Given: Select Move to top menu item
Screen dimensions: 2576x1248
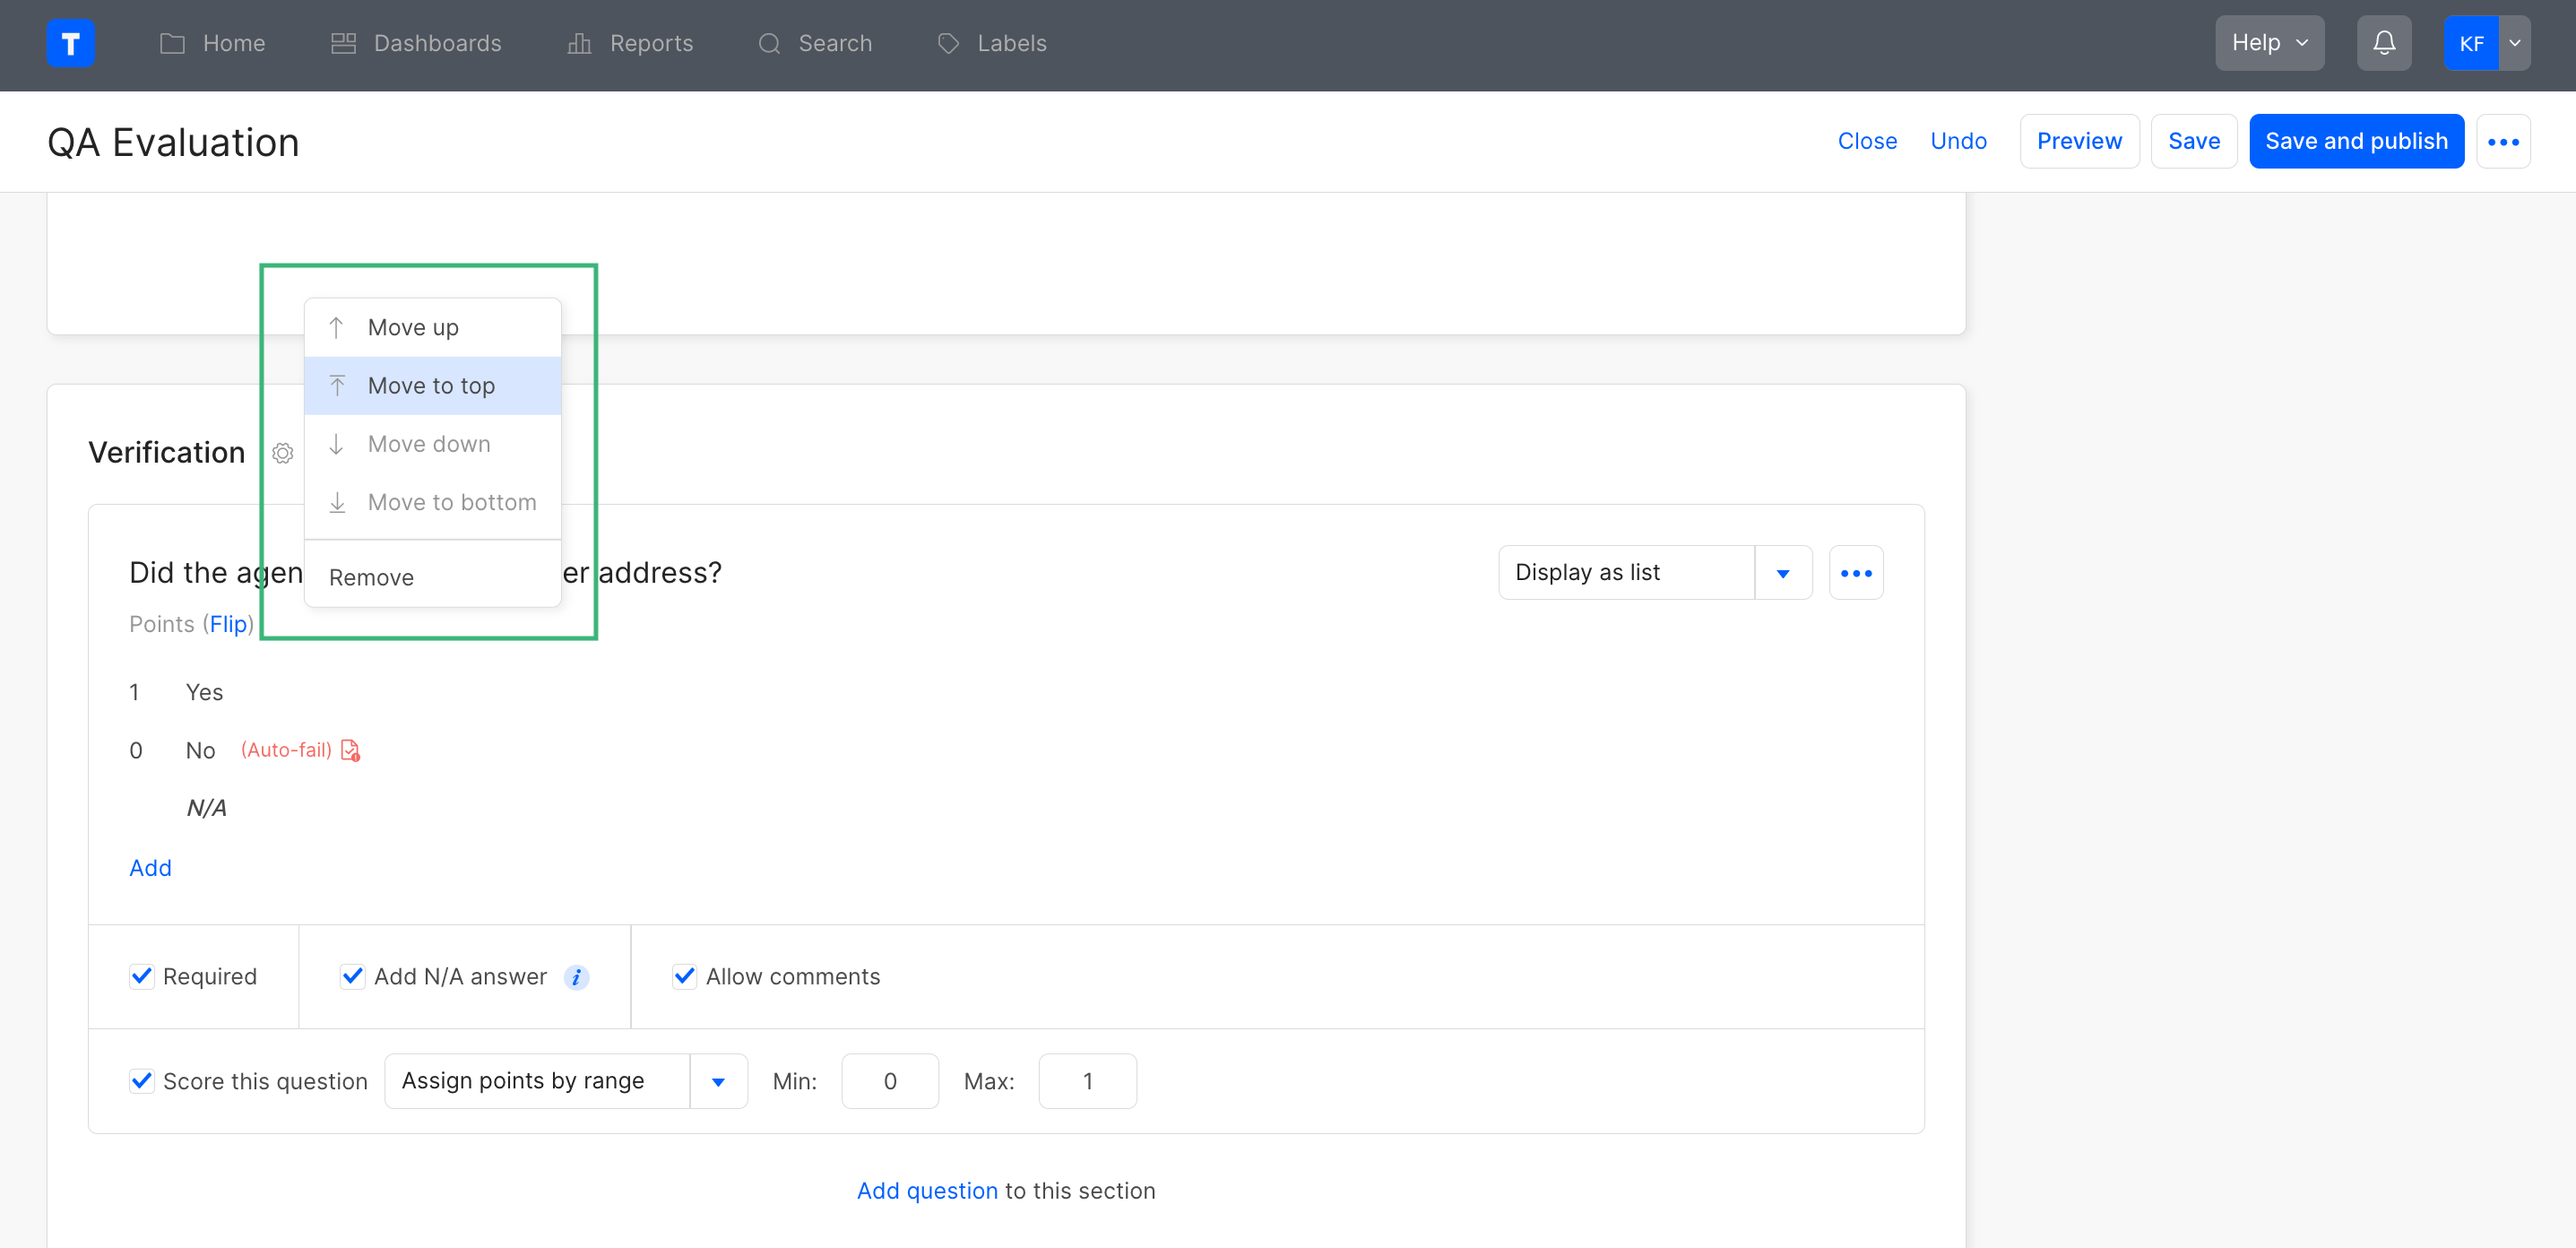Looking at the screenshot, I should pos(431,386).
